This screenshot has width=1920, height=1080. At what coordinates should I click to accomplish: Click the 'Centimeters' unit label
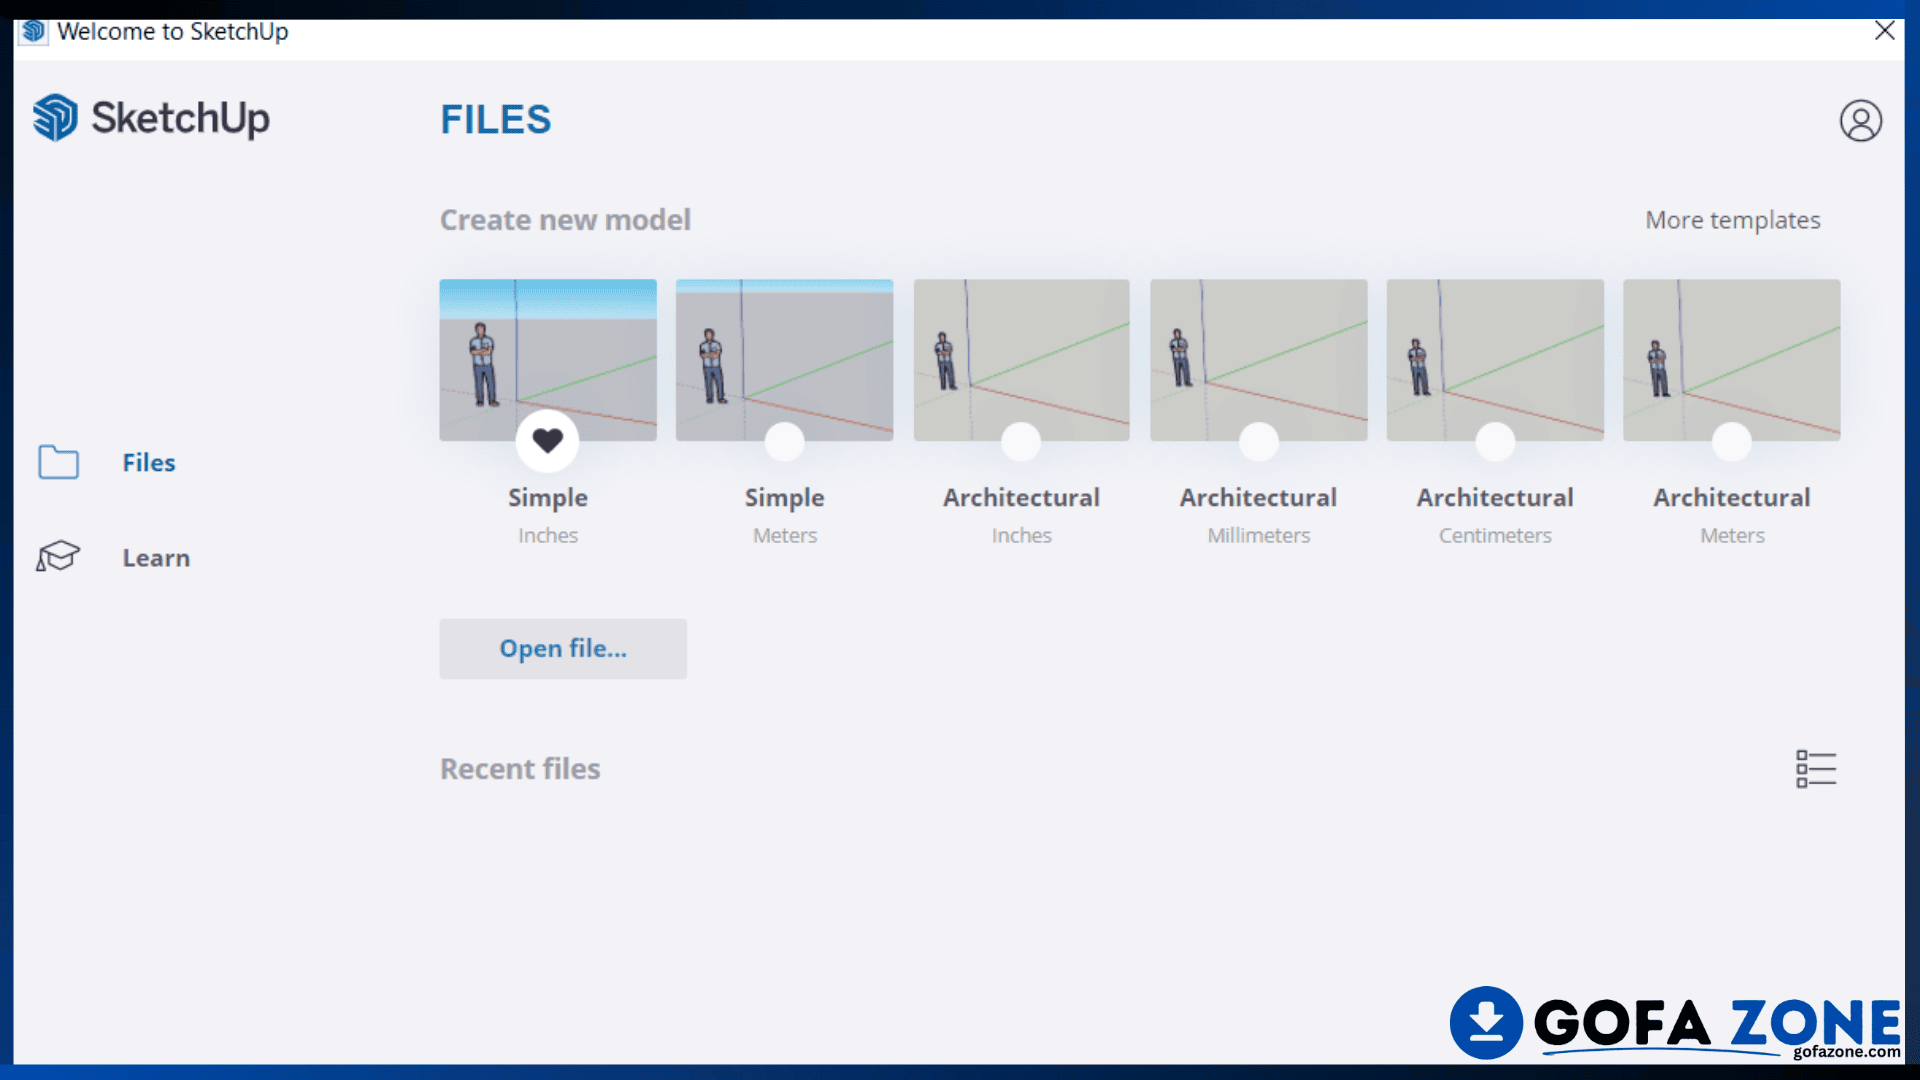pos(1495,535)
